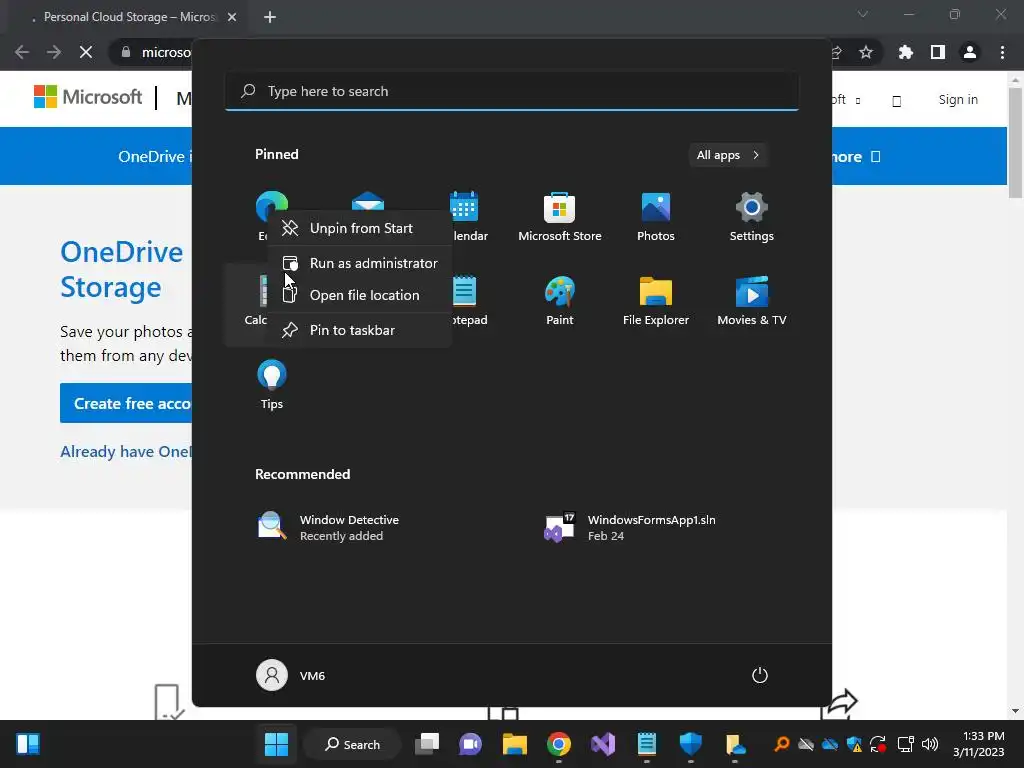The image size is (1024, 768).
Task: Click the Edge icon in pinned apps
Action: 272,202
